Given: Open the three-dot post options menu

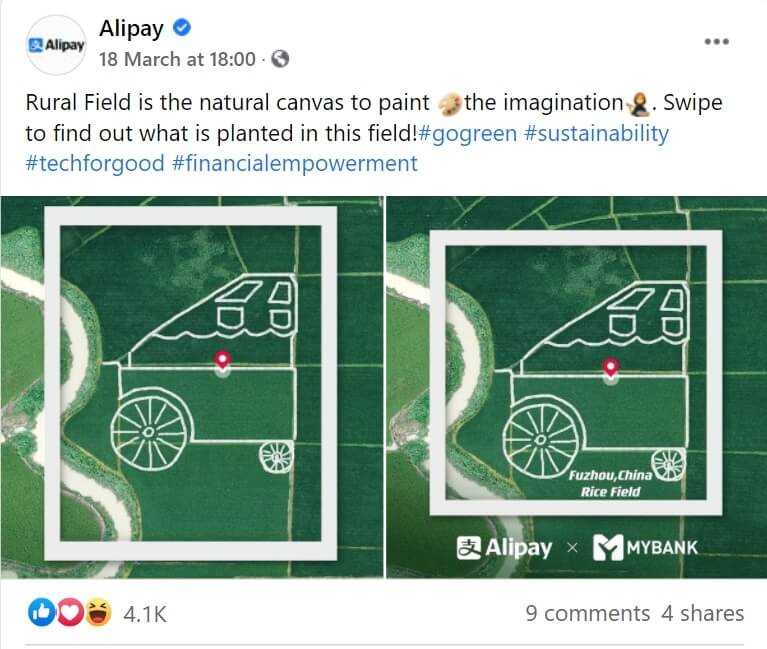Looking at the screenshot, I should tap(717, 42).
